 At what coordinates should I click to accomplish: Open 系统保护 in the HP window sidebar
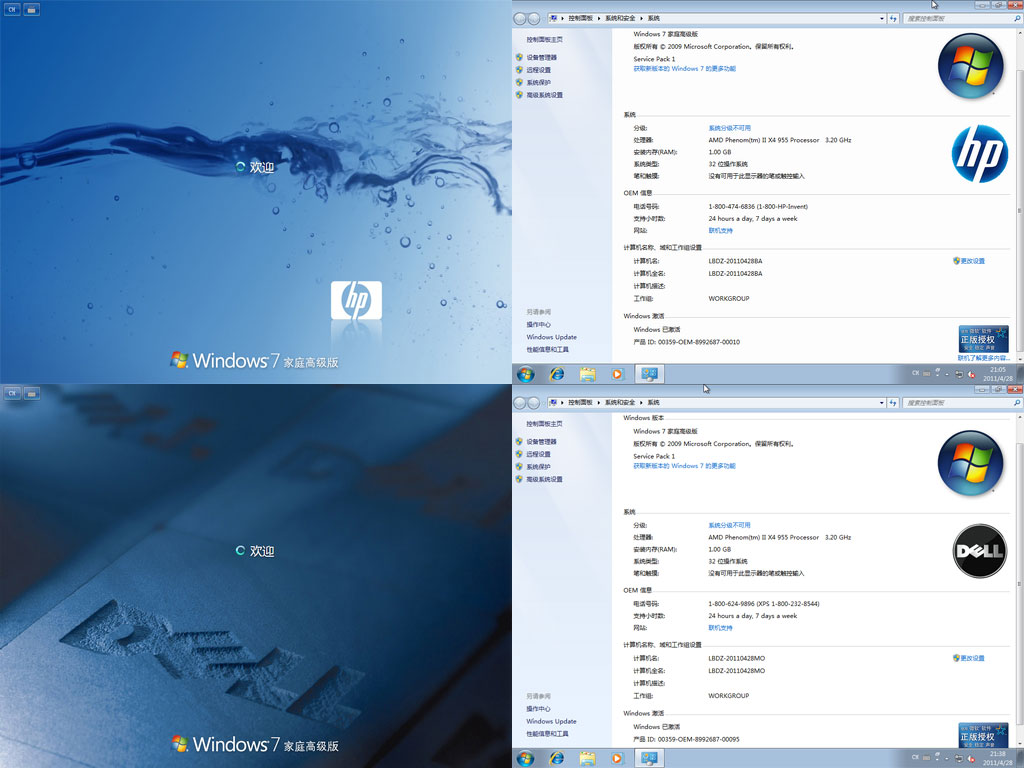(x=538, y=82)
